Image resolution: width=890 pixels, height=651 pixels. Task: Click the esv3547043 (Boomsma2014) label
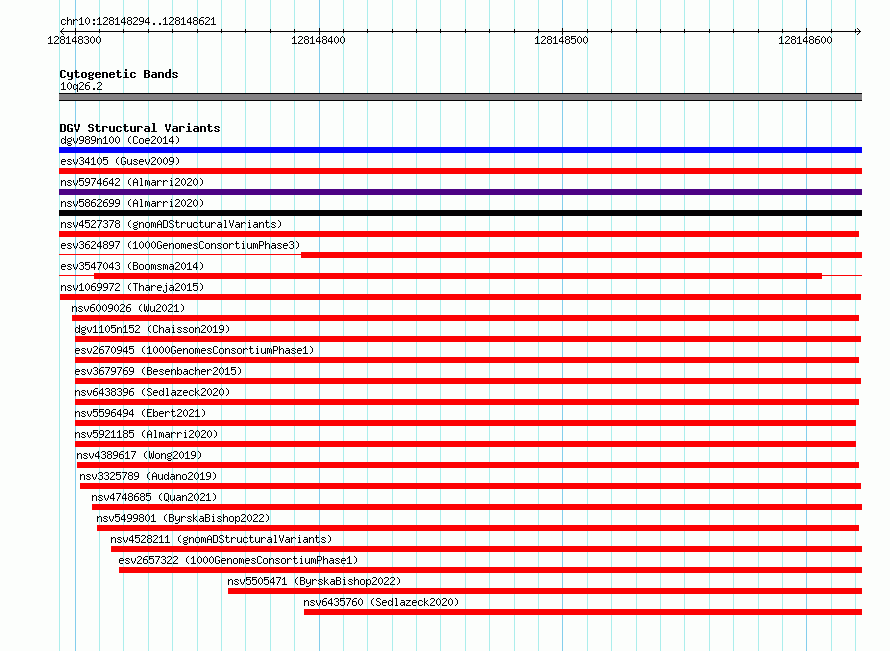click(x=132, y=266)
